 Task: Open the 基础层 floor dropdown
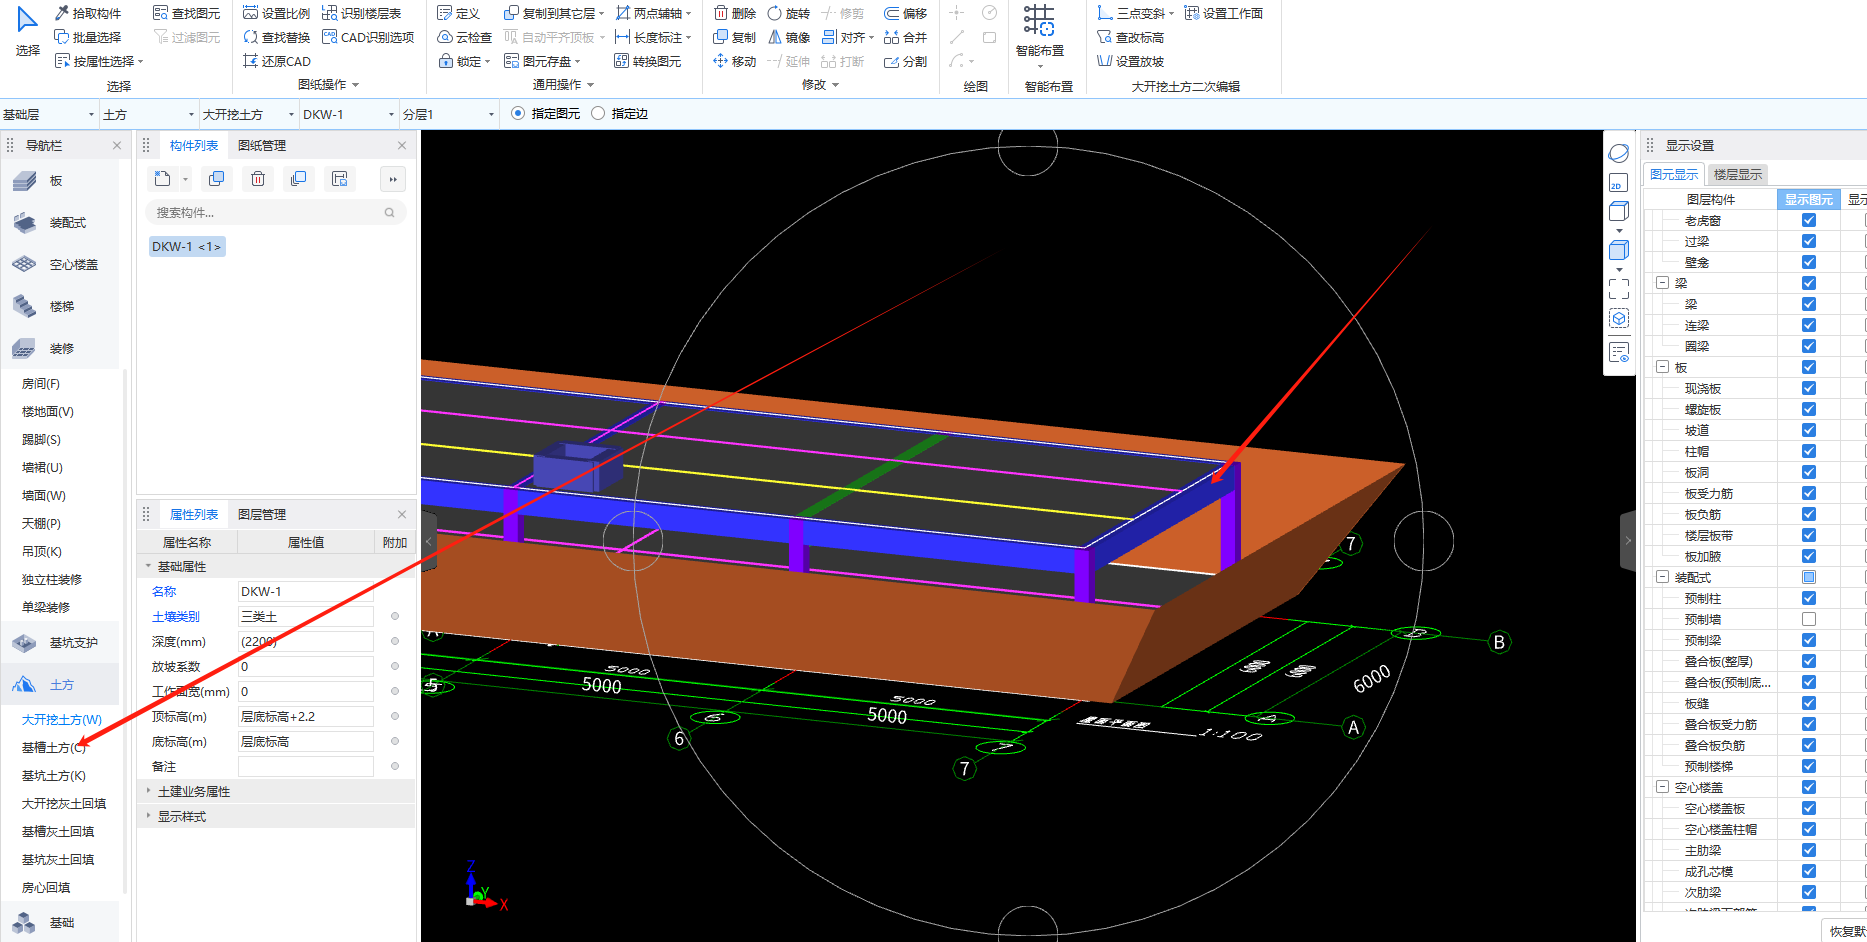point(49,114)
